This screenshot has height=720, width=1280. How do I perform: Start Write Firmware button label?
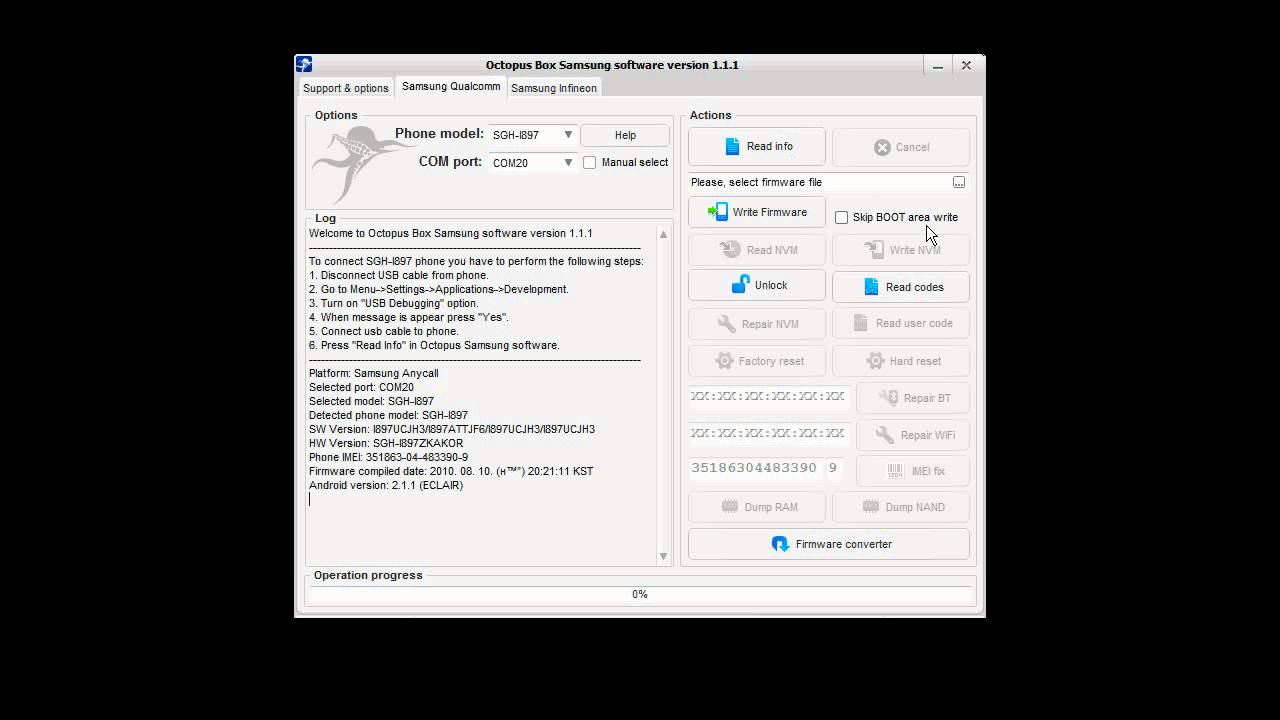(x=770, y=212)
